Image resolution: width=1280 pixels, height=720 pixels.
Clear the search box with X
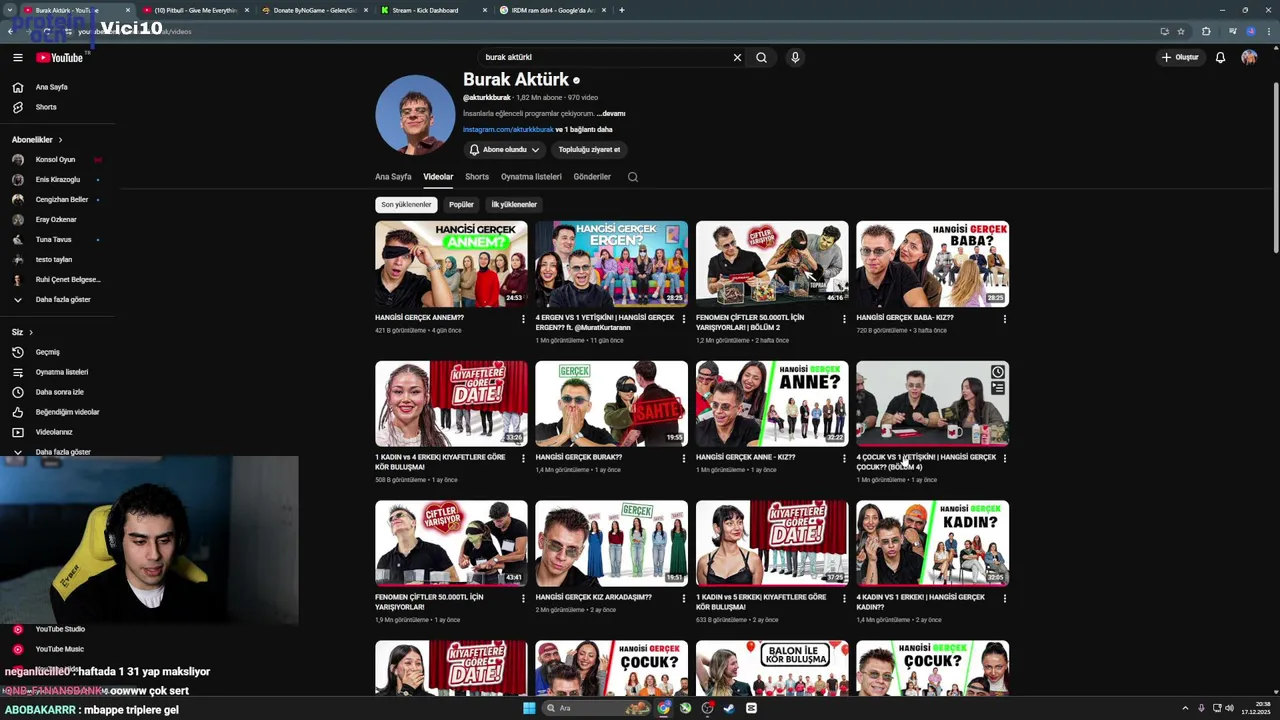(737, 58)
